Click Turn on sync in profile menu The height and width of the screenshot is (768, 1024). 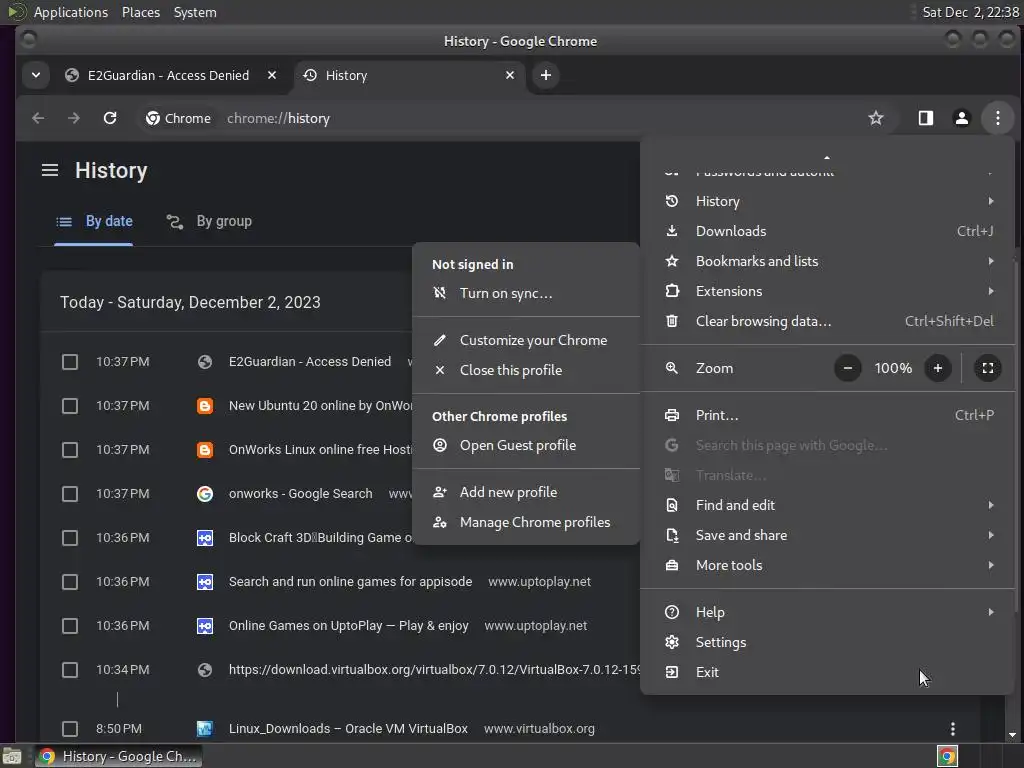tap(526, 293)
